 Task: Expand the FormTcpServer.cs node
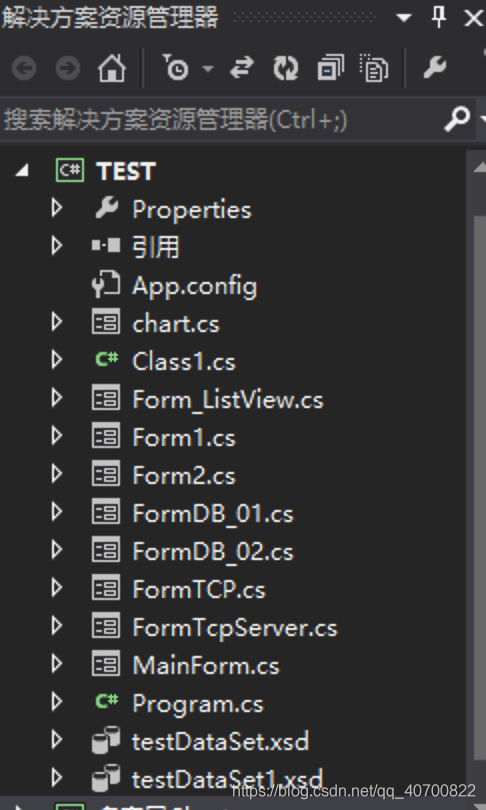(57, 627)
